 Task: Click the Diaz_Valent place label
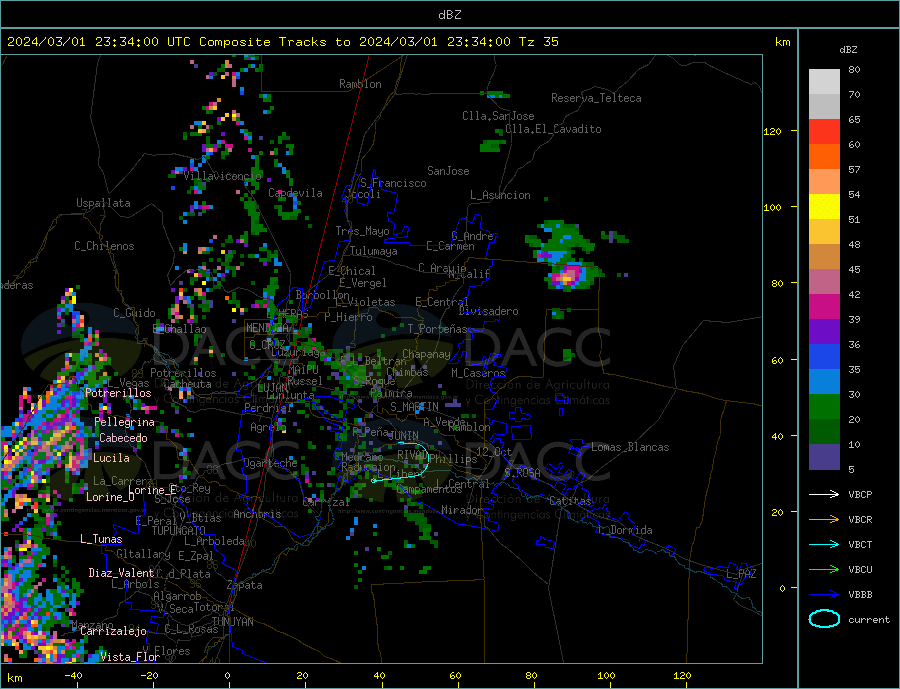(121, 573)
